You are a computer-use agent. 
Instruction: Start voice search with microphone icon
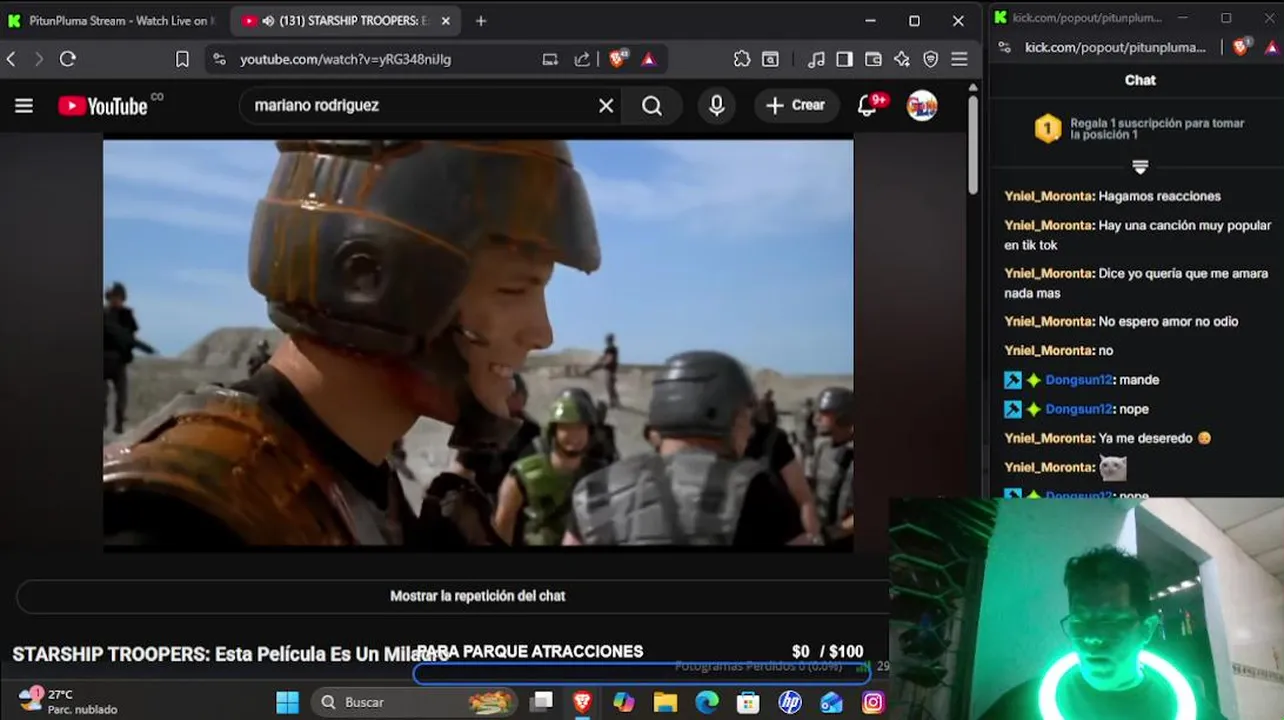[716, 105]
